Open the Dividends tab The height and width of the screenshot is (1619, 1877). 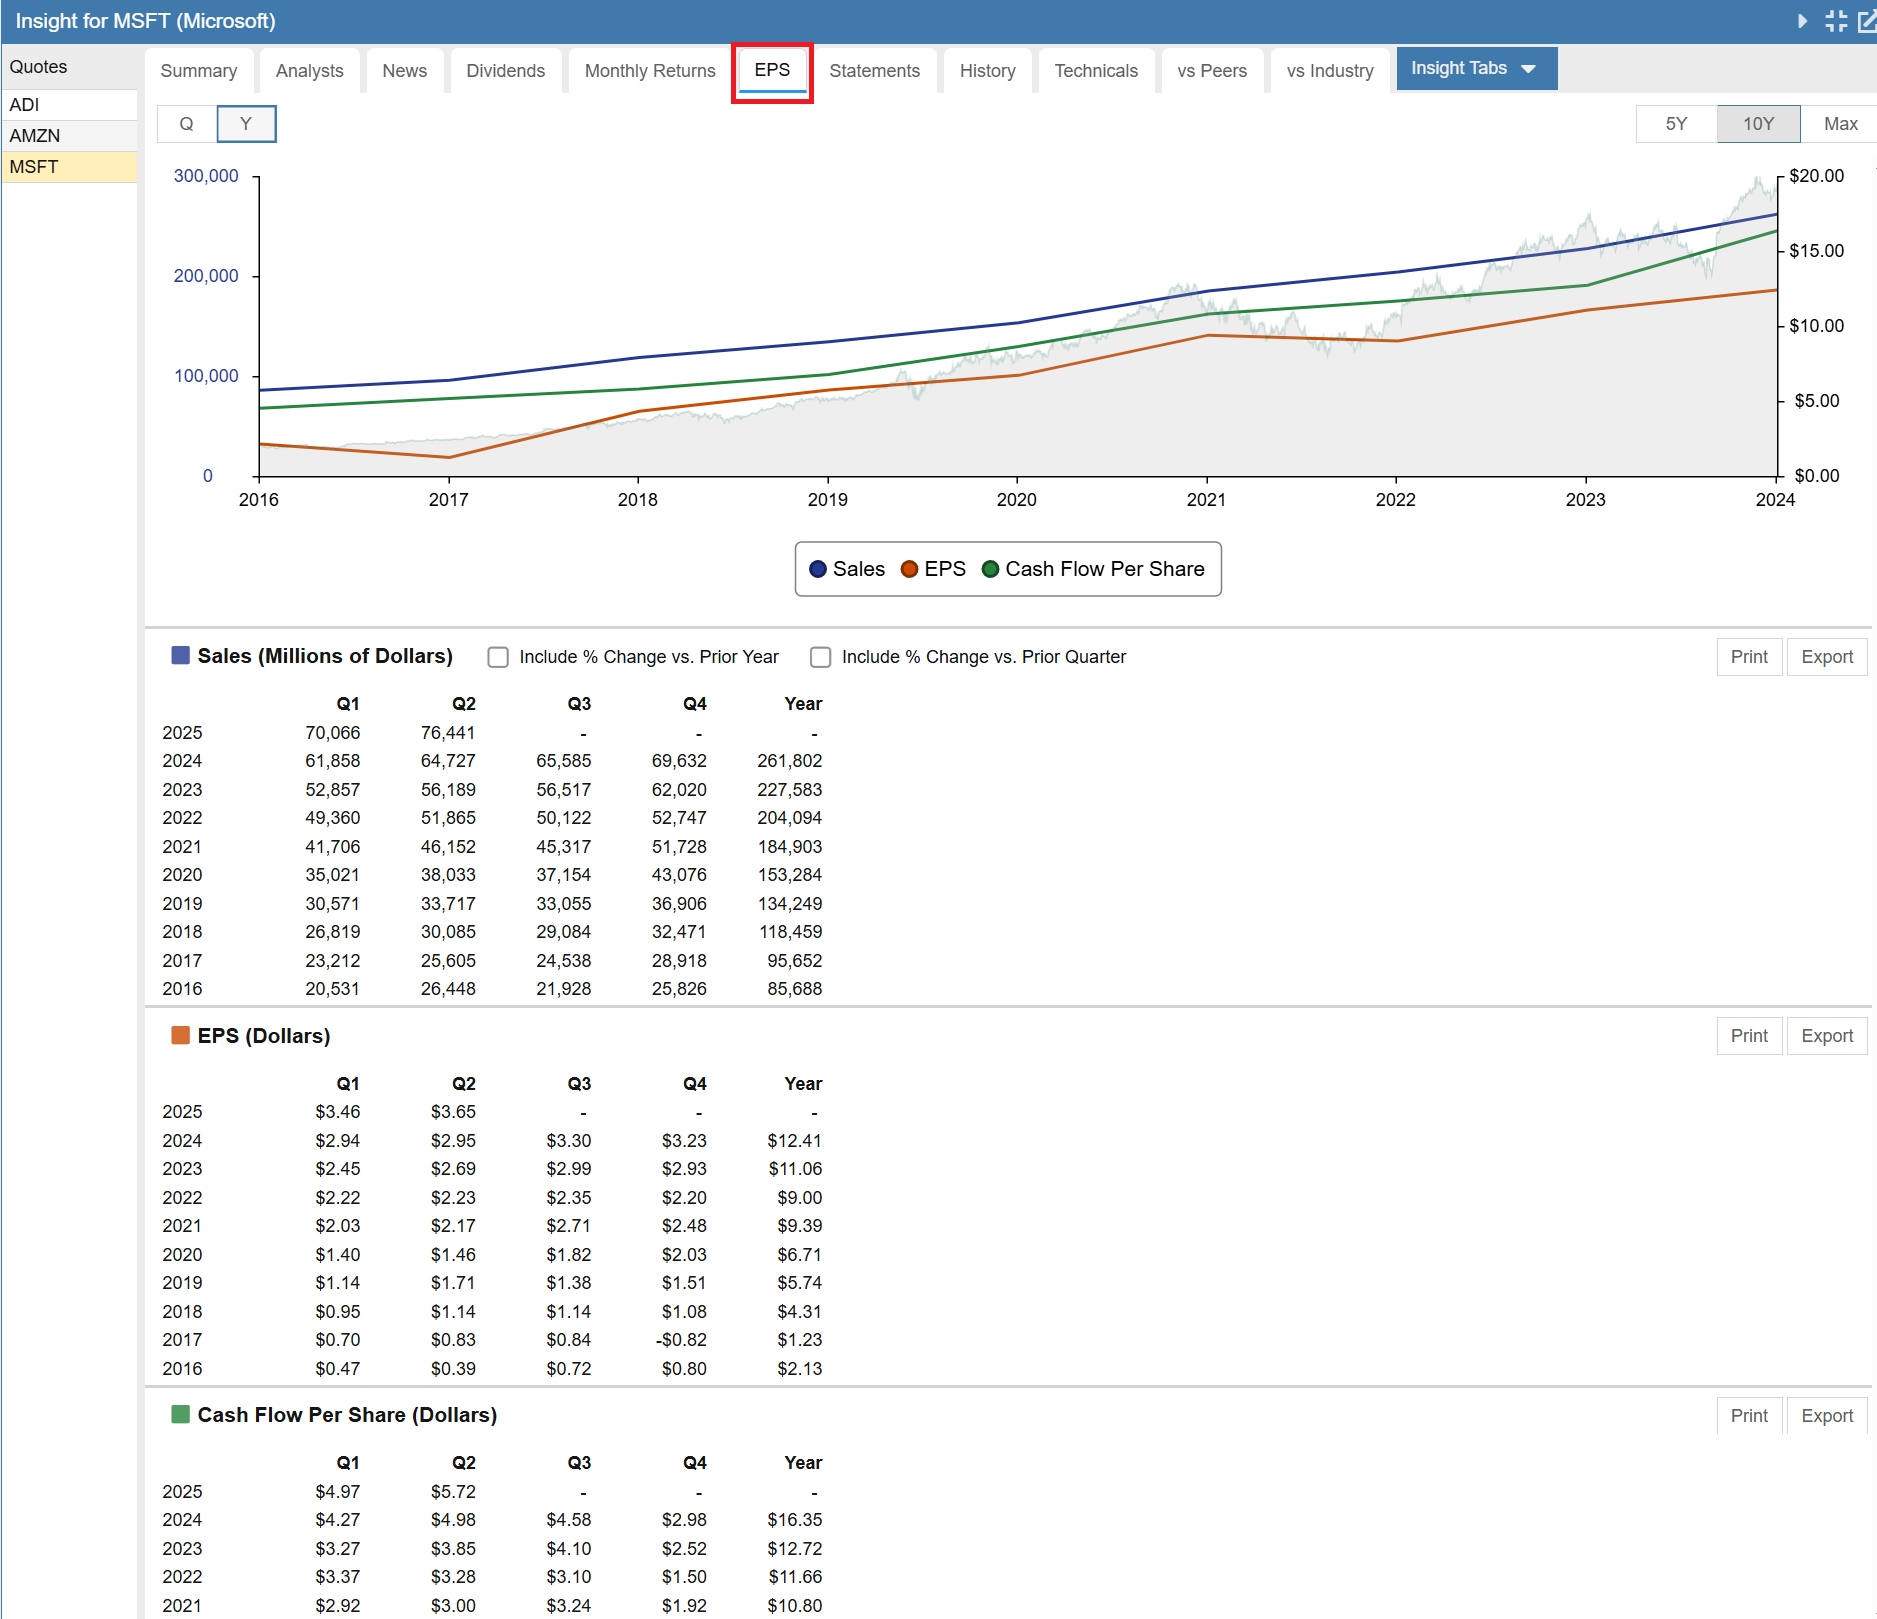(505, 71)
